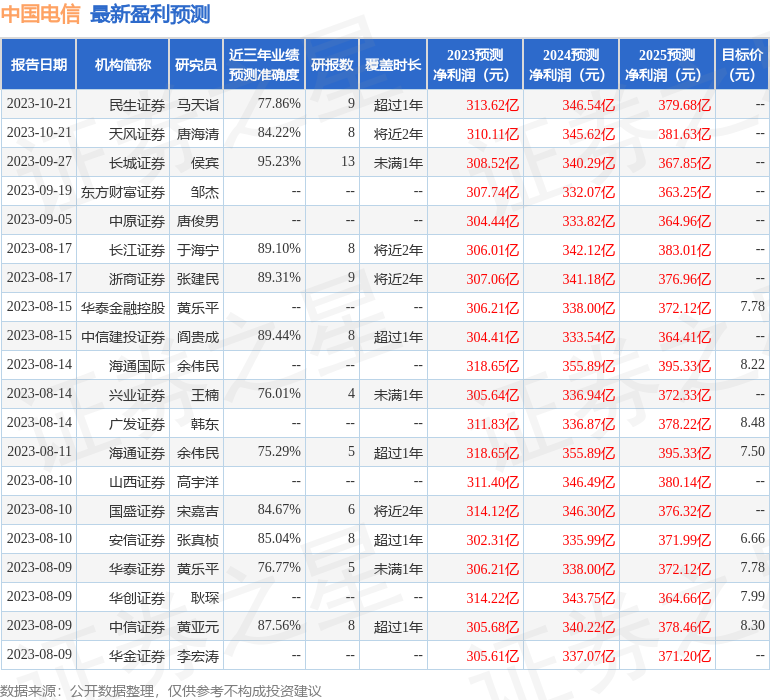Click the 最新盈利预测 heading

tap(150, 14)
